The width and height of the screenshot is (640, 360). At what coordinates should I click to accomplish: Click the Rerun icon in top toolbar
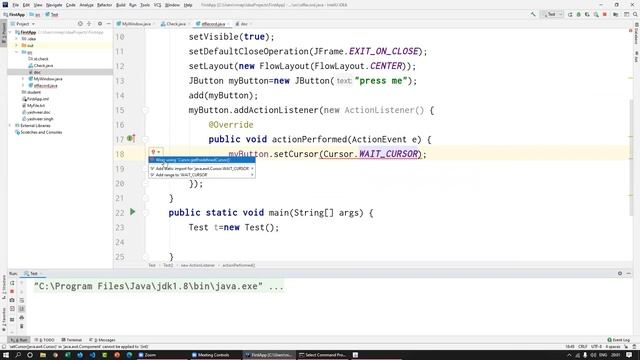coord(570,14)
